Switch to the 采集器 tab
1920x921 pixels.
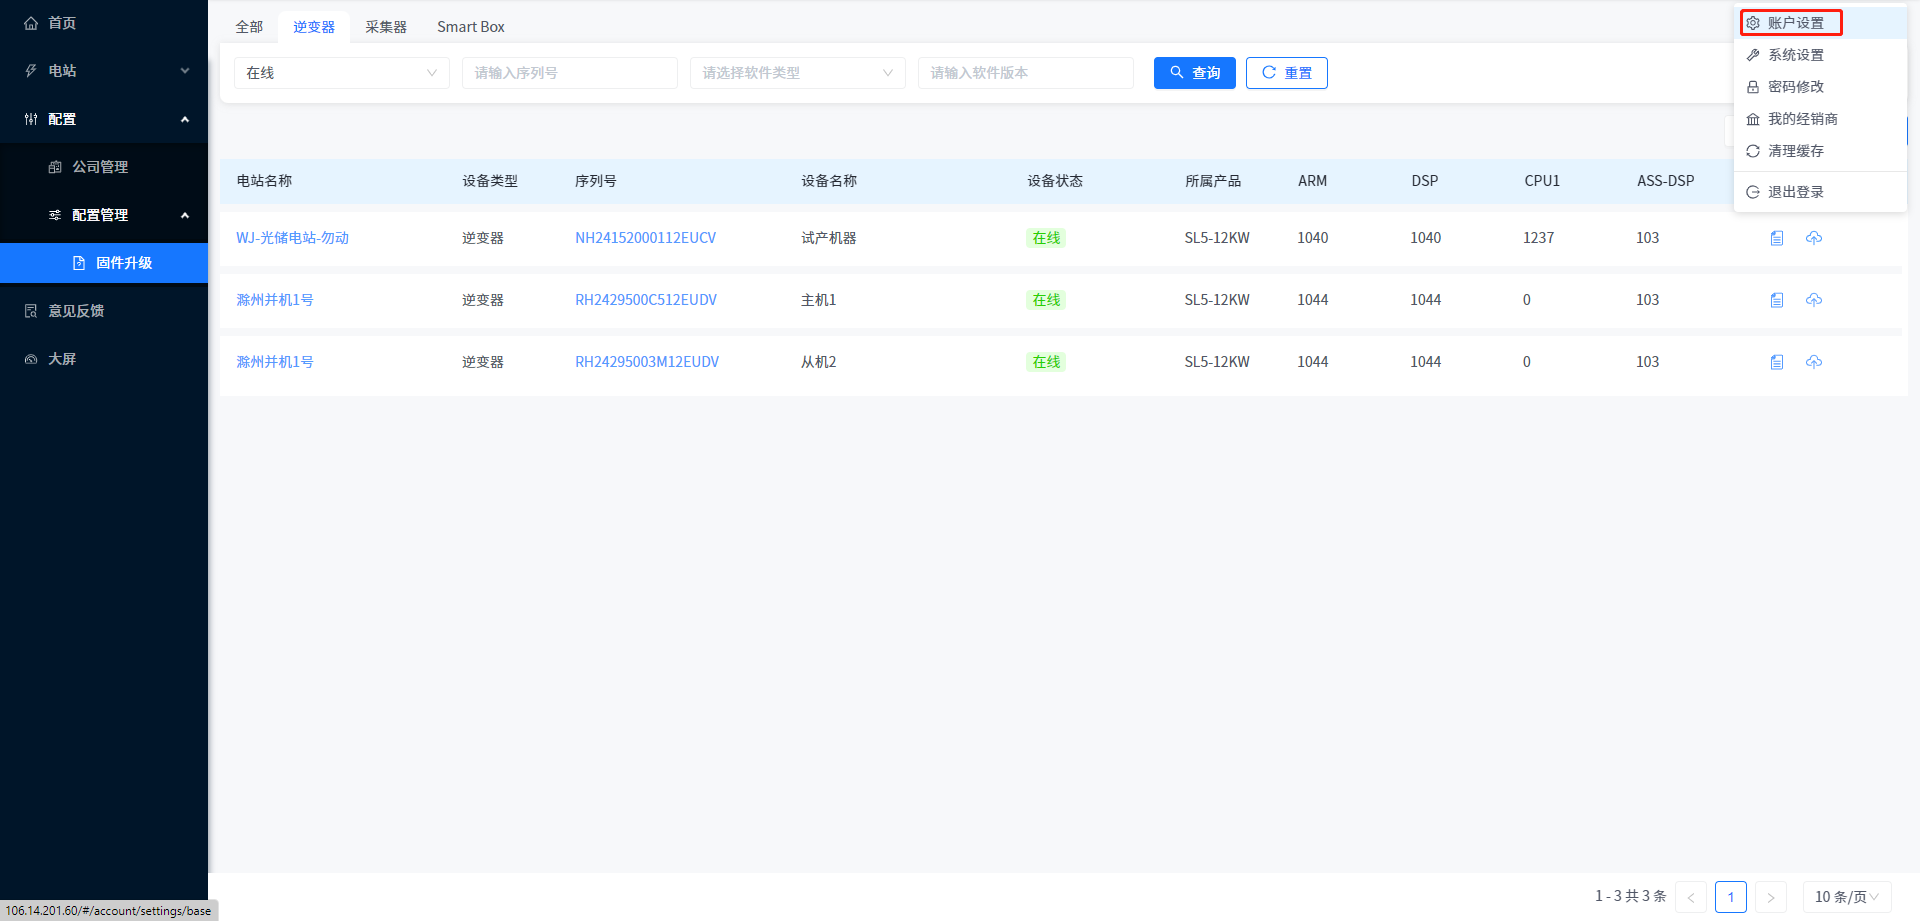(385, 27)
